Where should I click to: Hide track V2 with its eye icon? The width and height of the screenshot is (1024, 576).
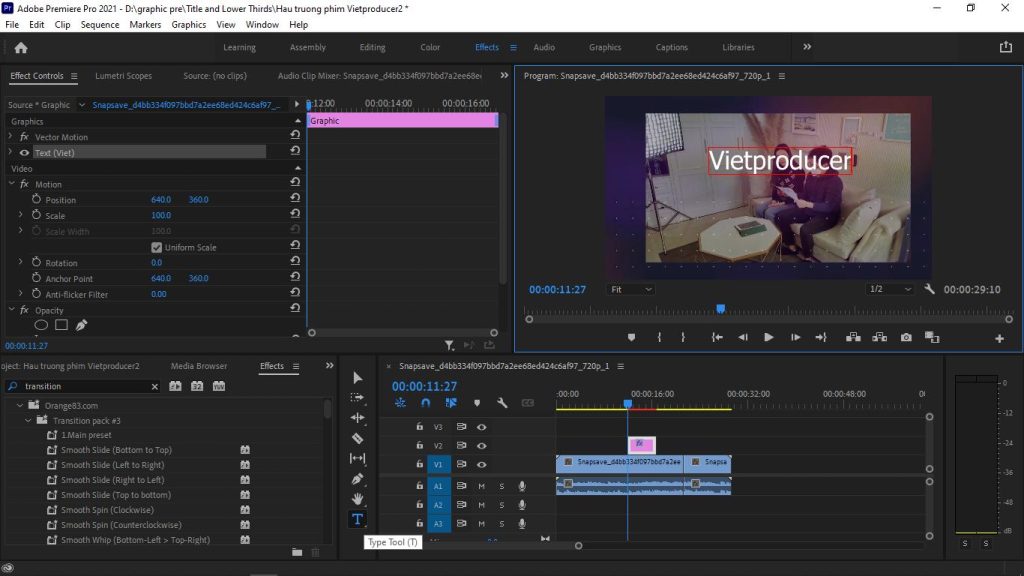coord(482,445)
